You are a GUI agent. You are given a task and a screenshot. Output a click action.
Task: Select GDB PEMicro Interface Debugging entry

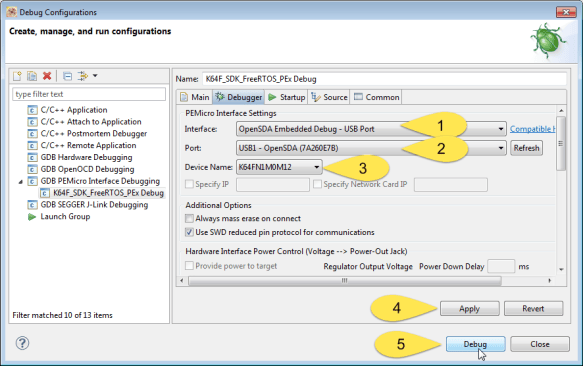coord(100,181)
